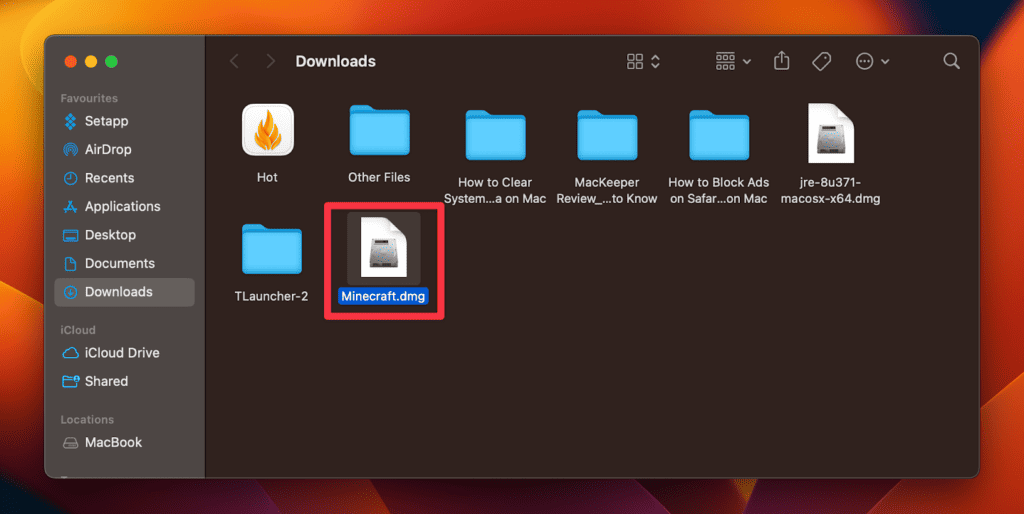
Task: Go forward with the forward arrow
Action: pos(270,61)
